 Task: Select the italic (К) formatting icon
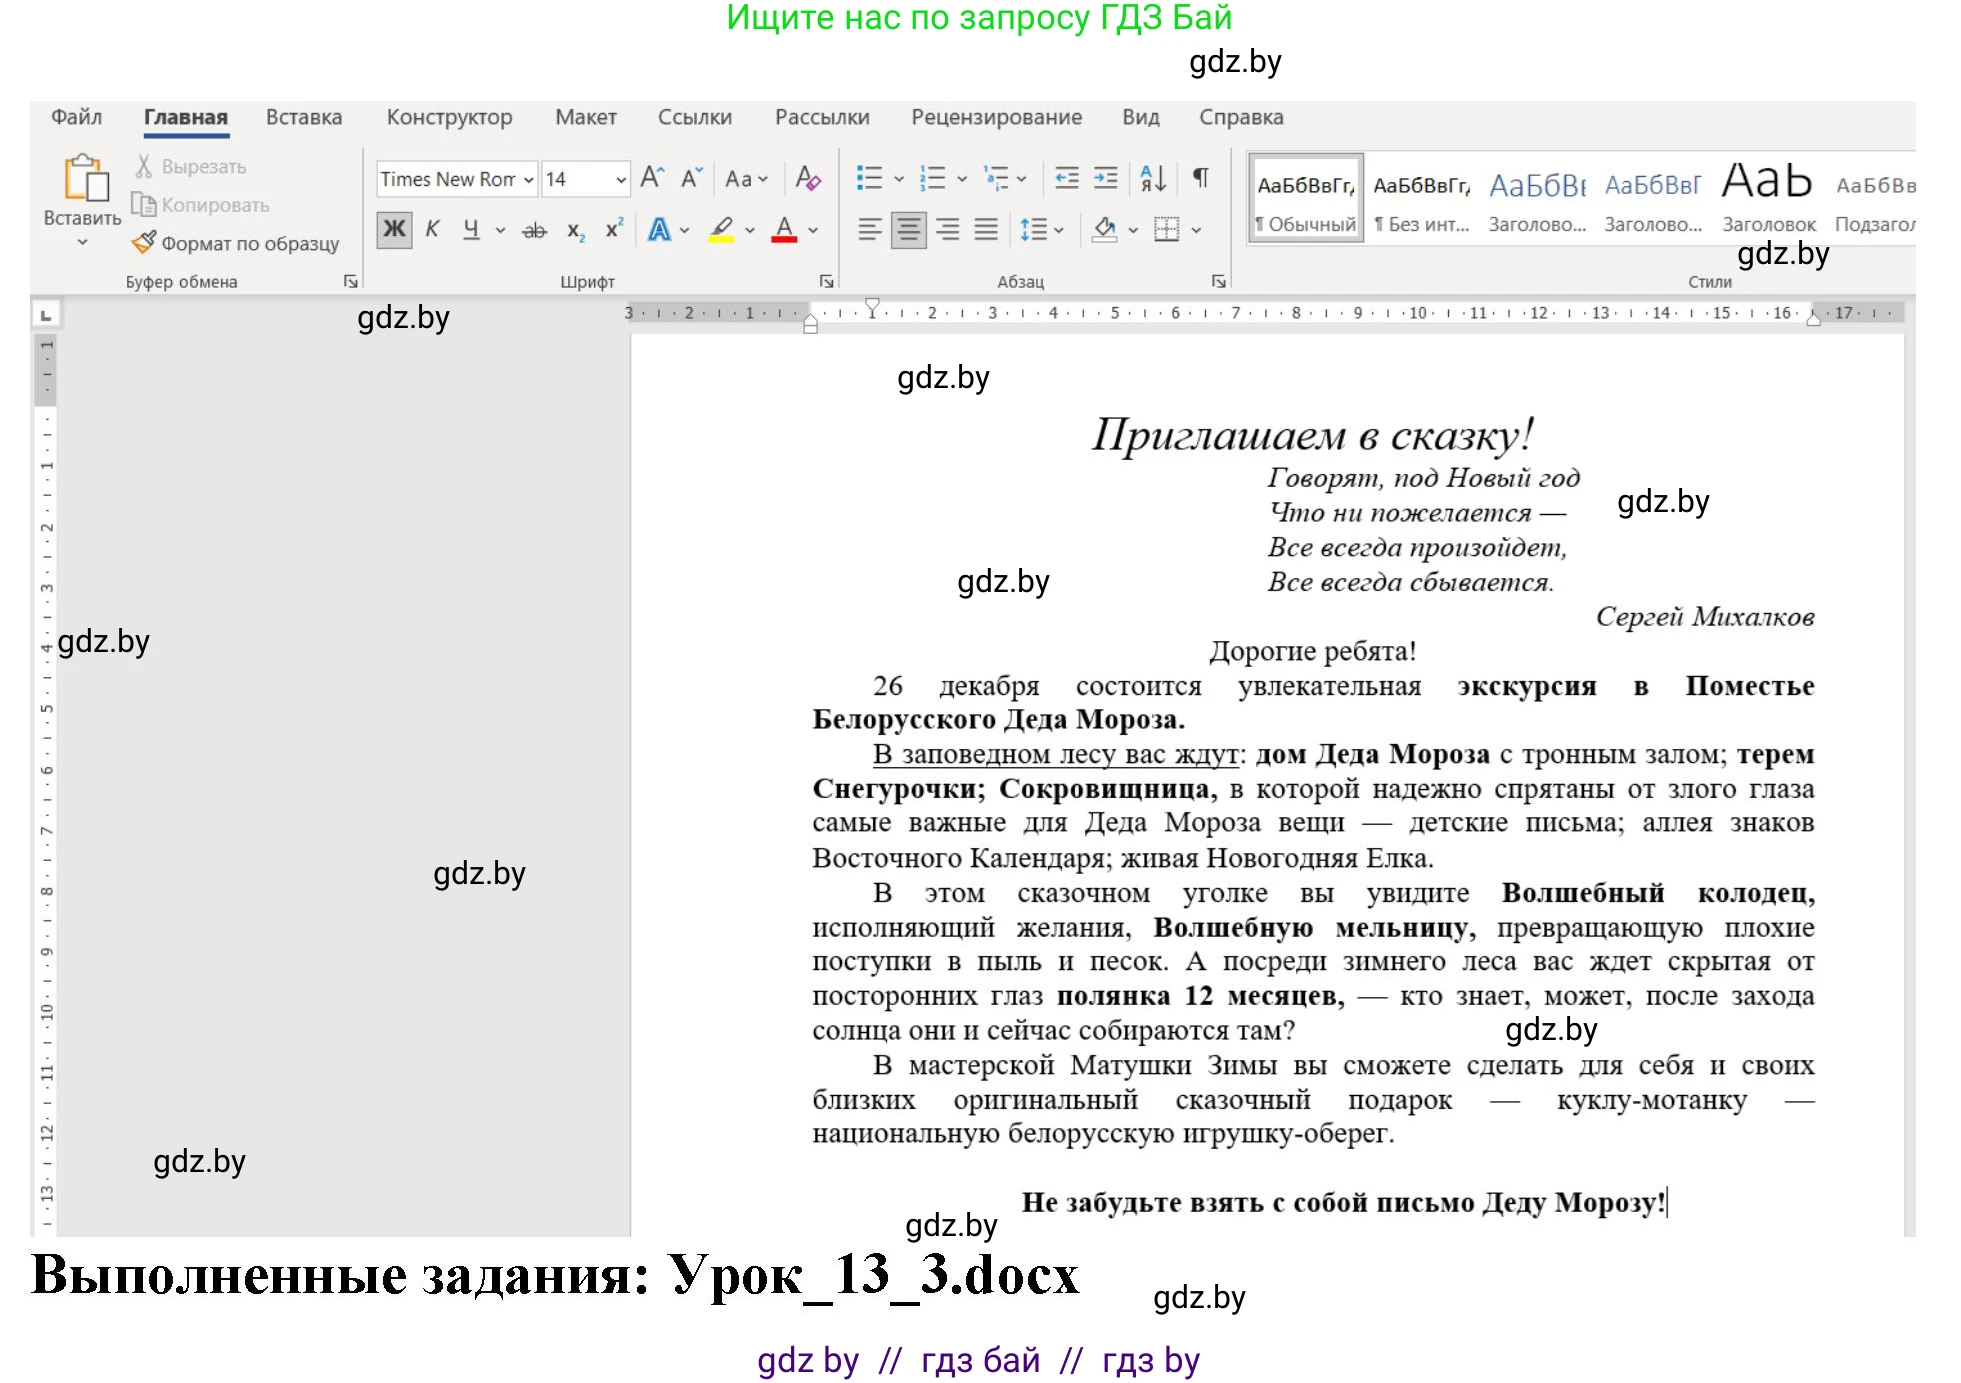point(432,229)
